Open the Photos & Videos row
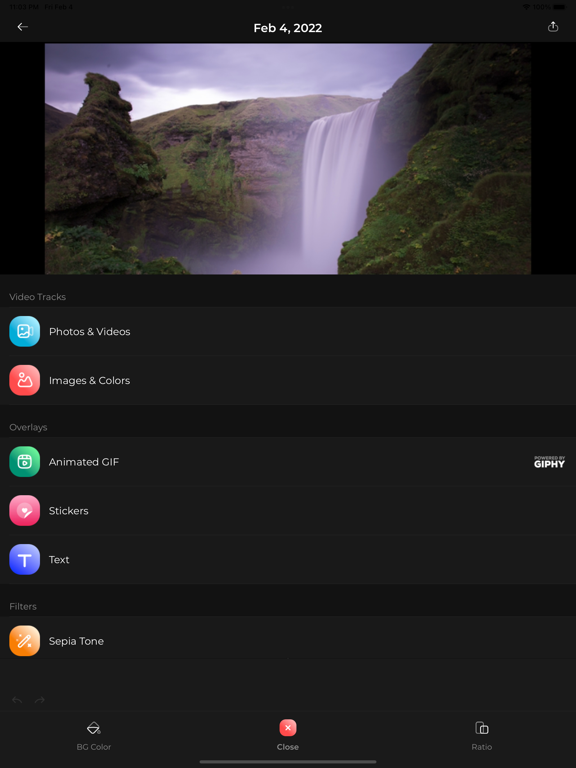 click(x=288, y=332)
